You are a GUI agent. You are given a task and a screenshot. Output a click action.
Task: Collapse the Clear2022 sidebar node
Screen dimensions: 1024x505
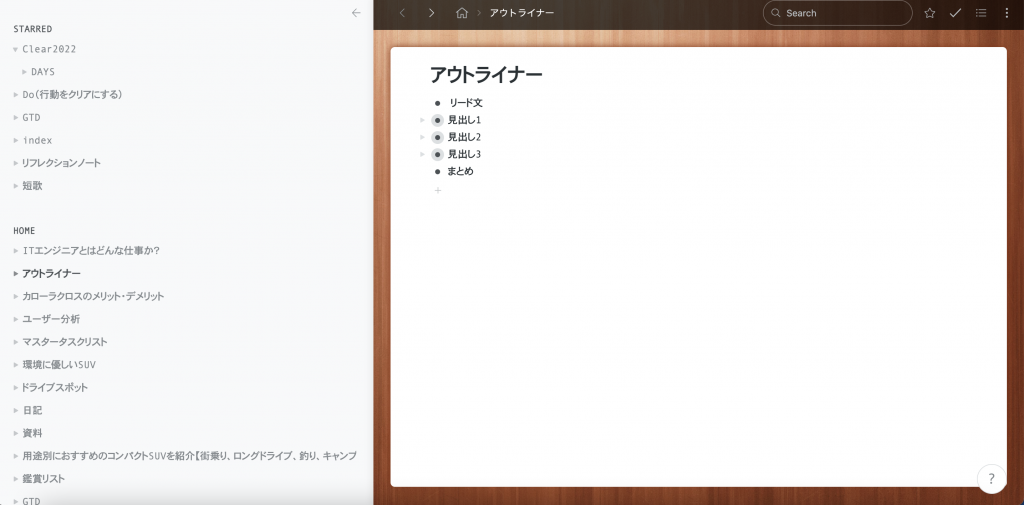16,49
